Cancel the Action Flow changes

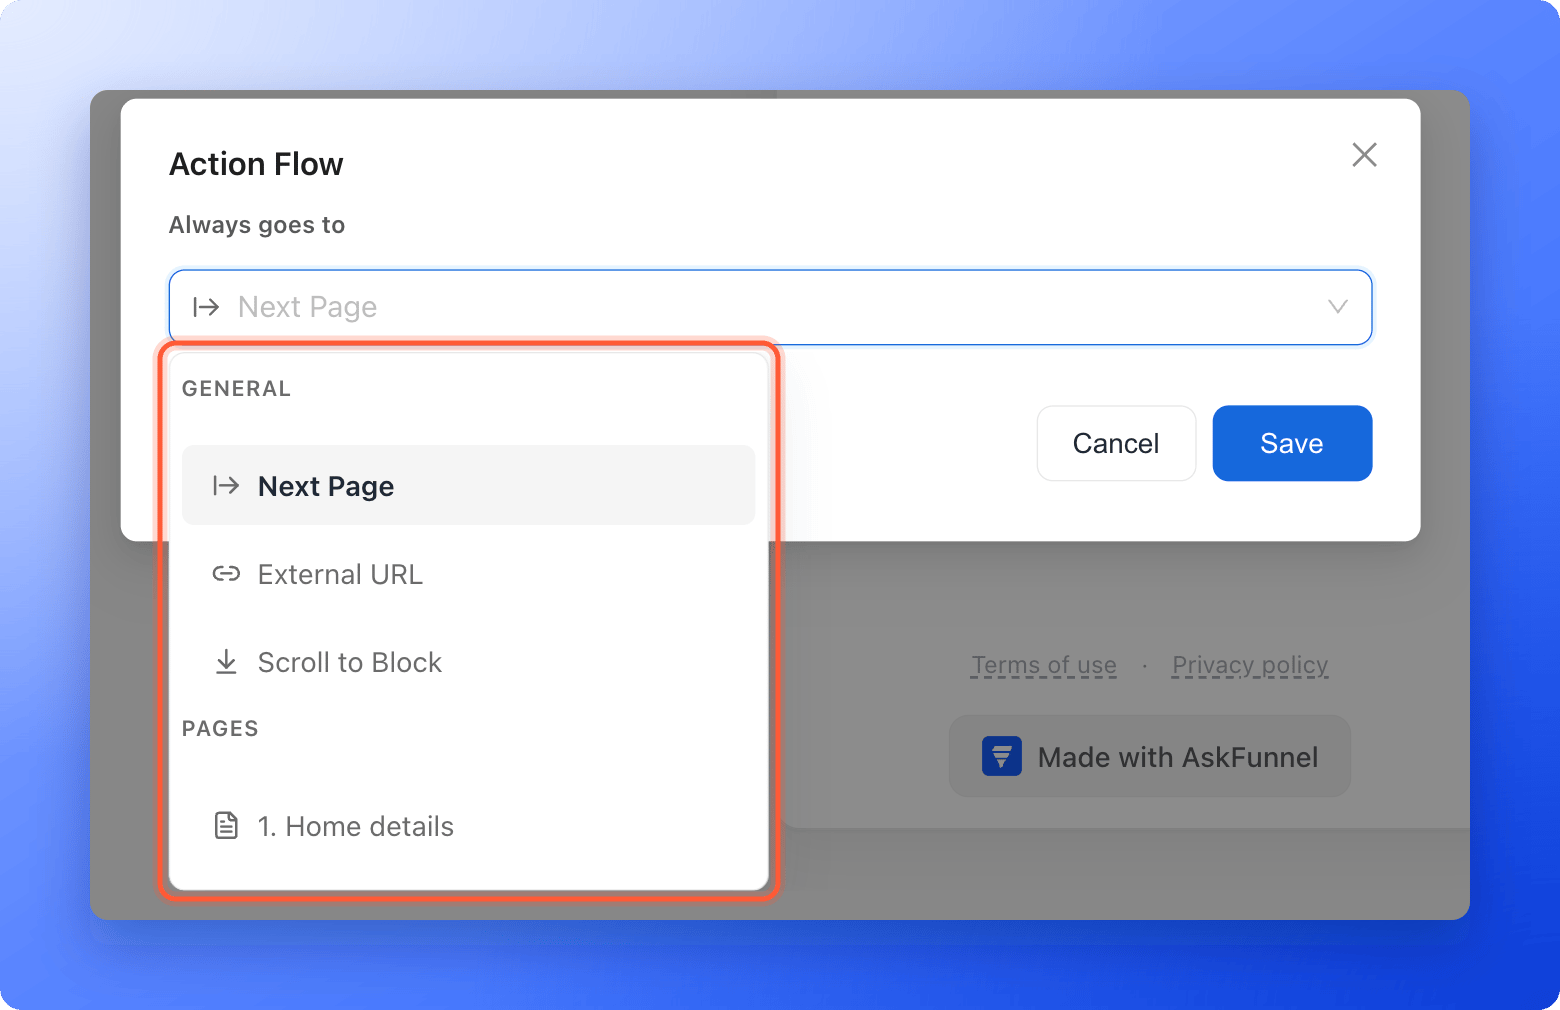tap(1116, 443)
